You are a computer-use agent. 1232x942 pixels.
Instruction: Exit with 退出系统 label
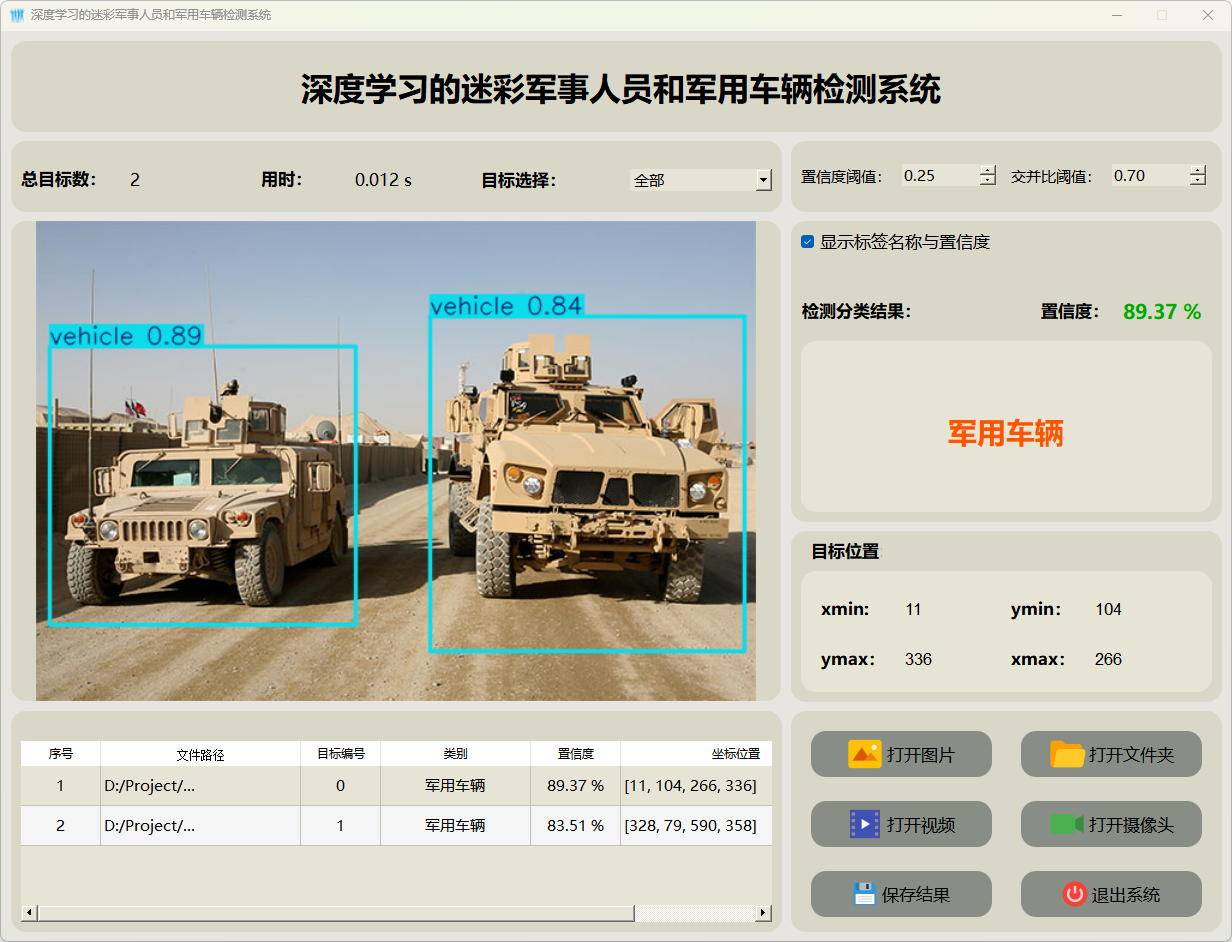[1125, 895]
